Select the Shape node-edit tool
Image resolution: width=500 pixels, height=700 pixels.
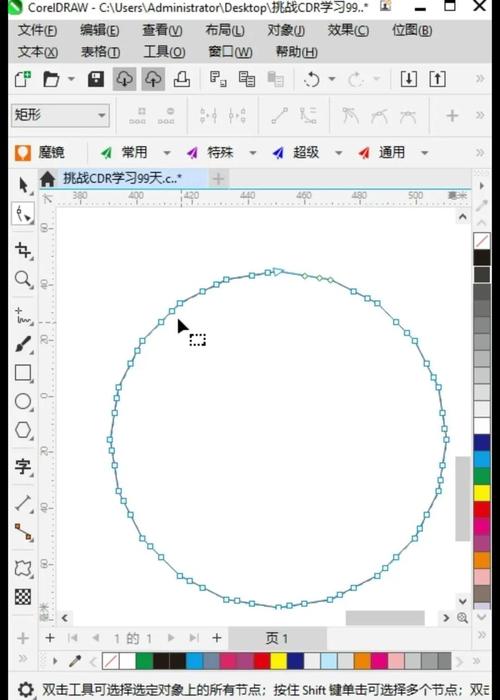tap(23, 214)
